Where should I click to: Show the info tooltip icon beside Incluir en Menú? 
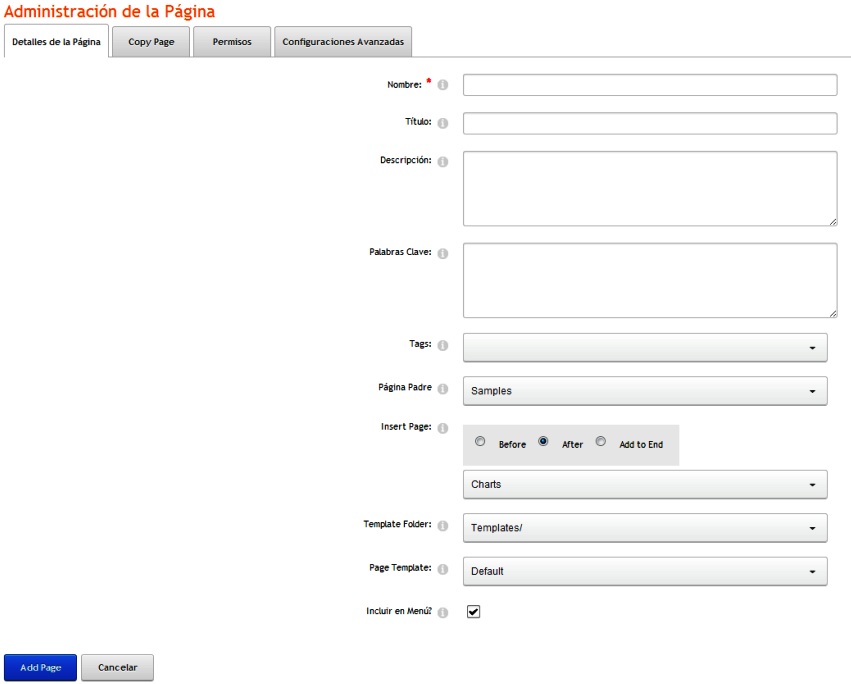point(443,612)
